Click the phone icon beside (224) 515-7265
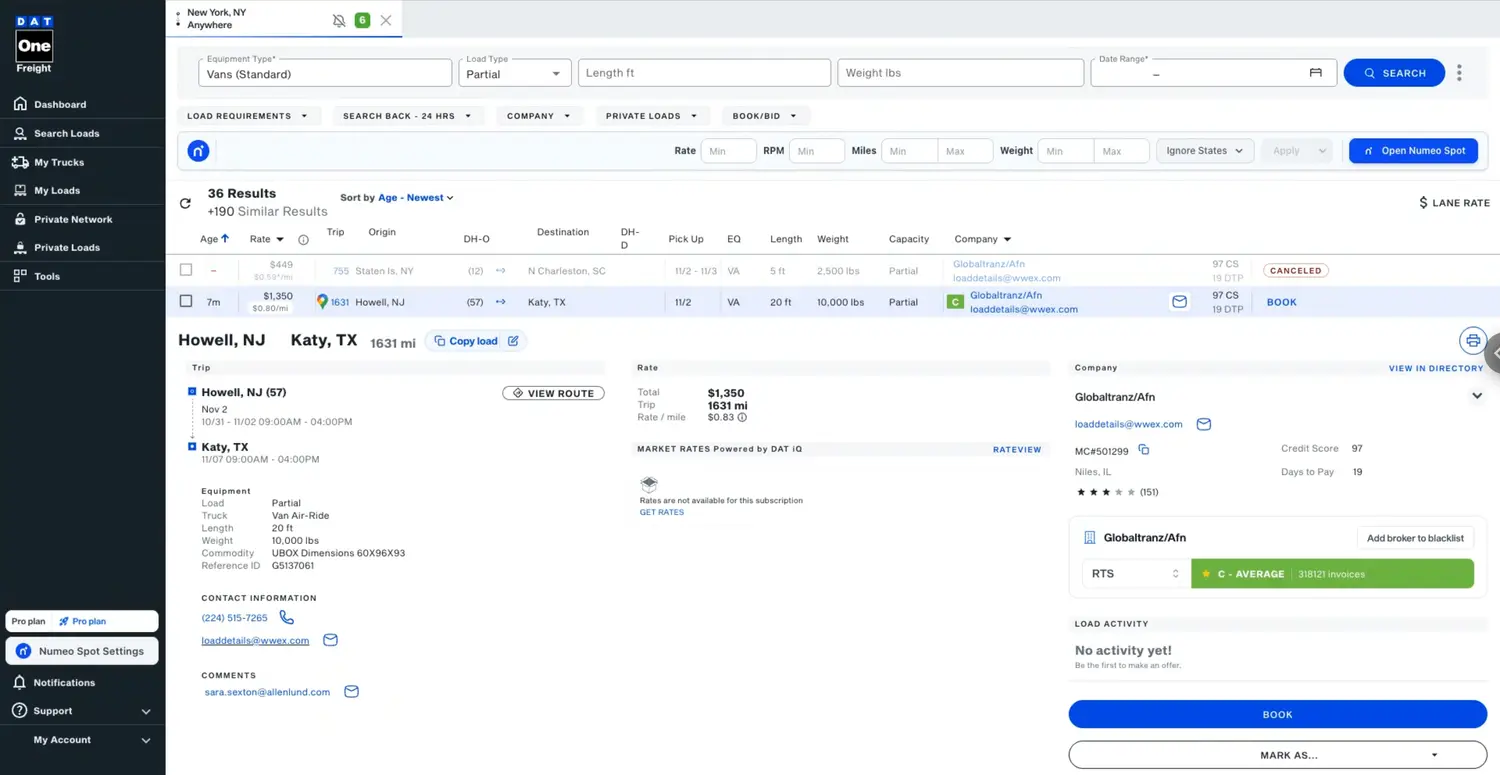Viewport: 1500px width, 775px height. coord(287,618)
